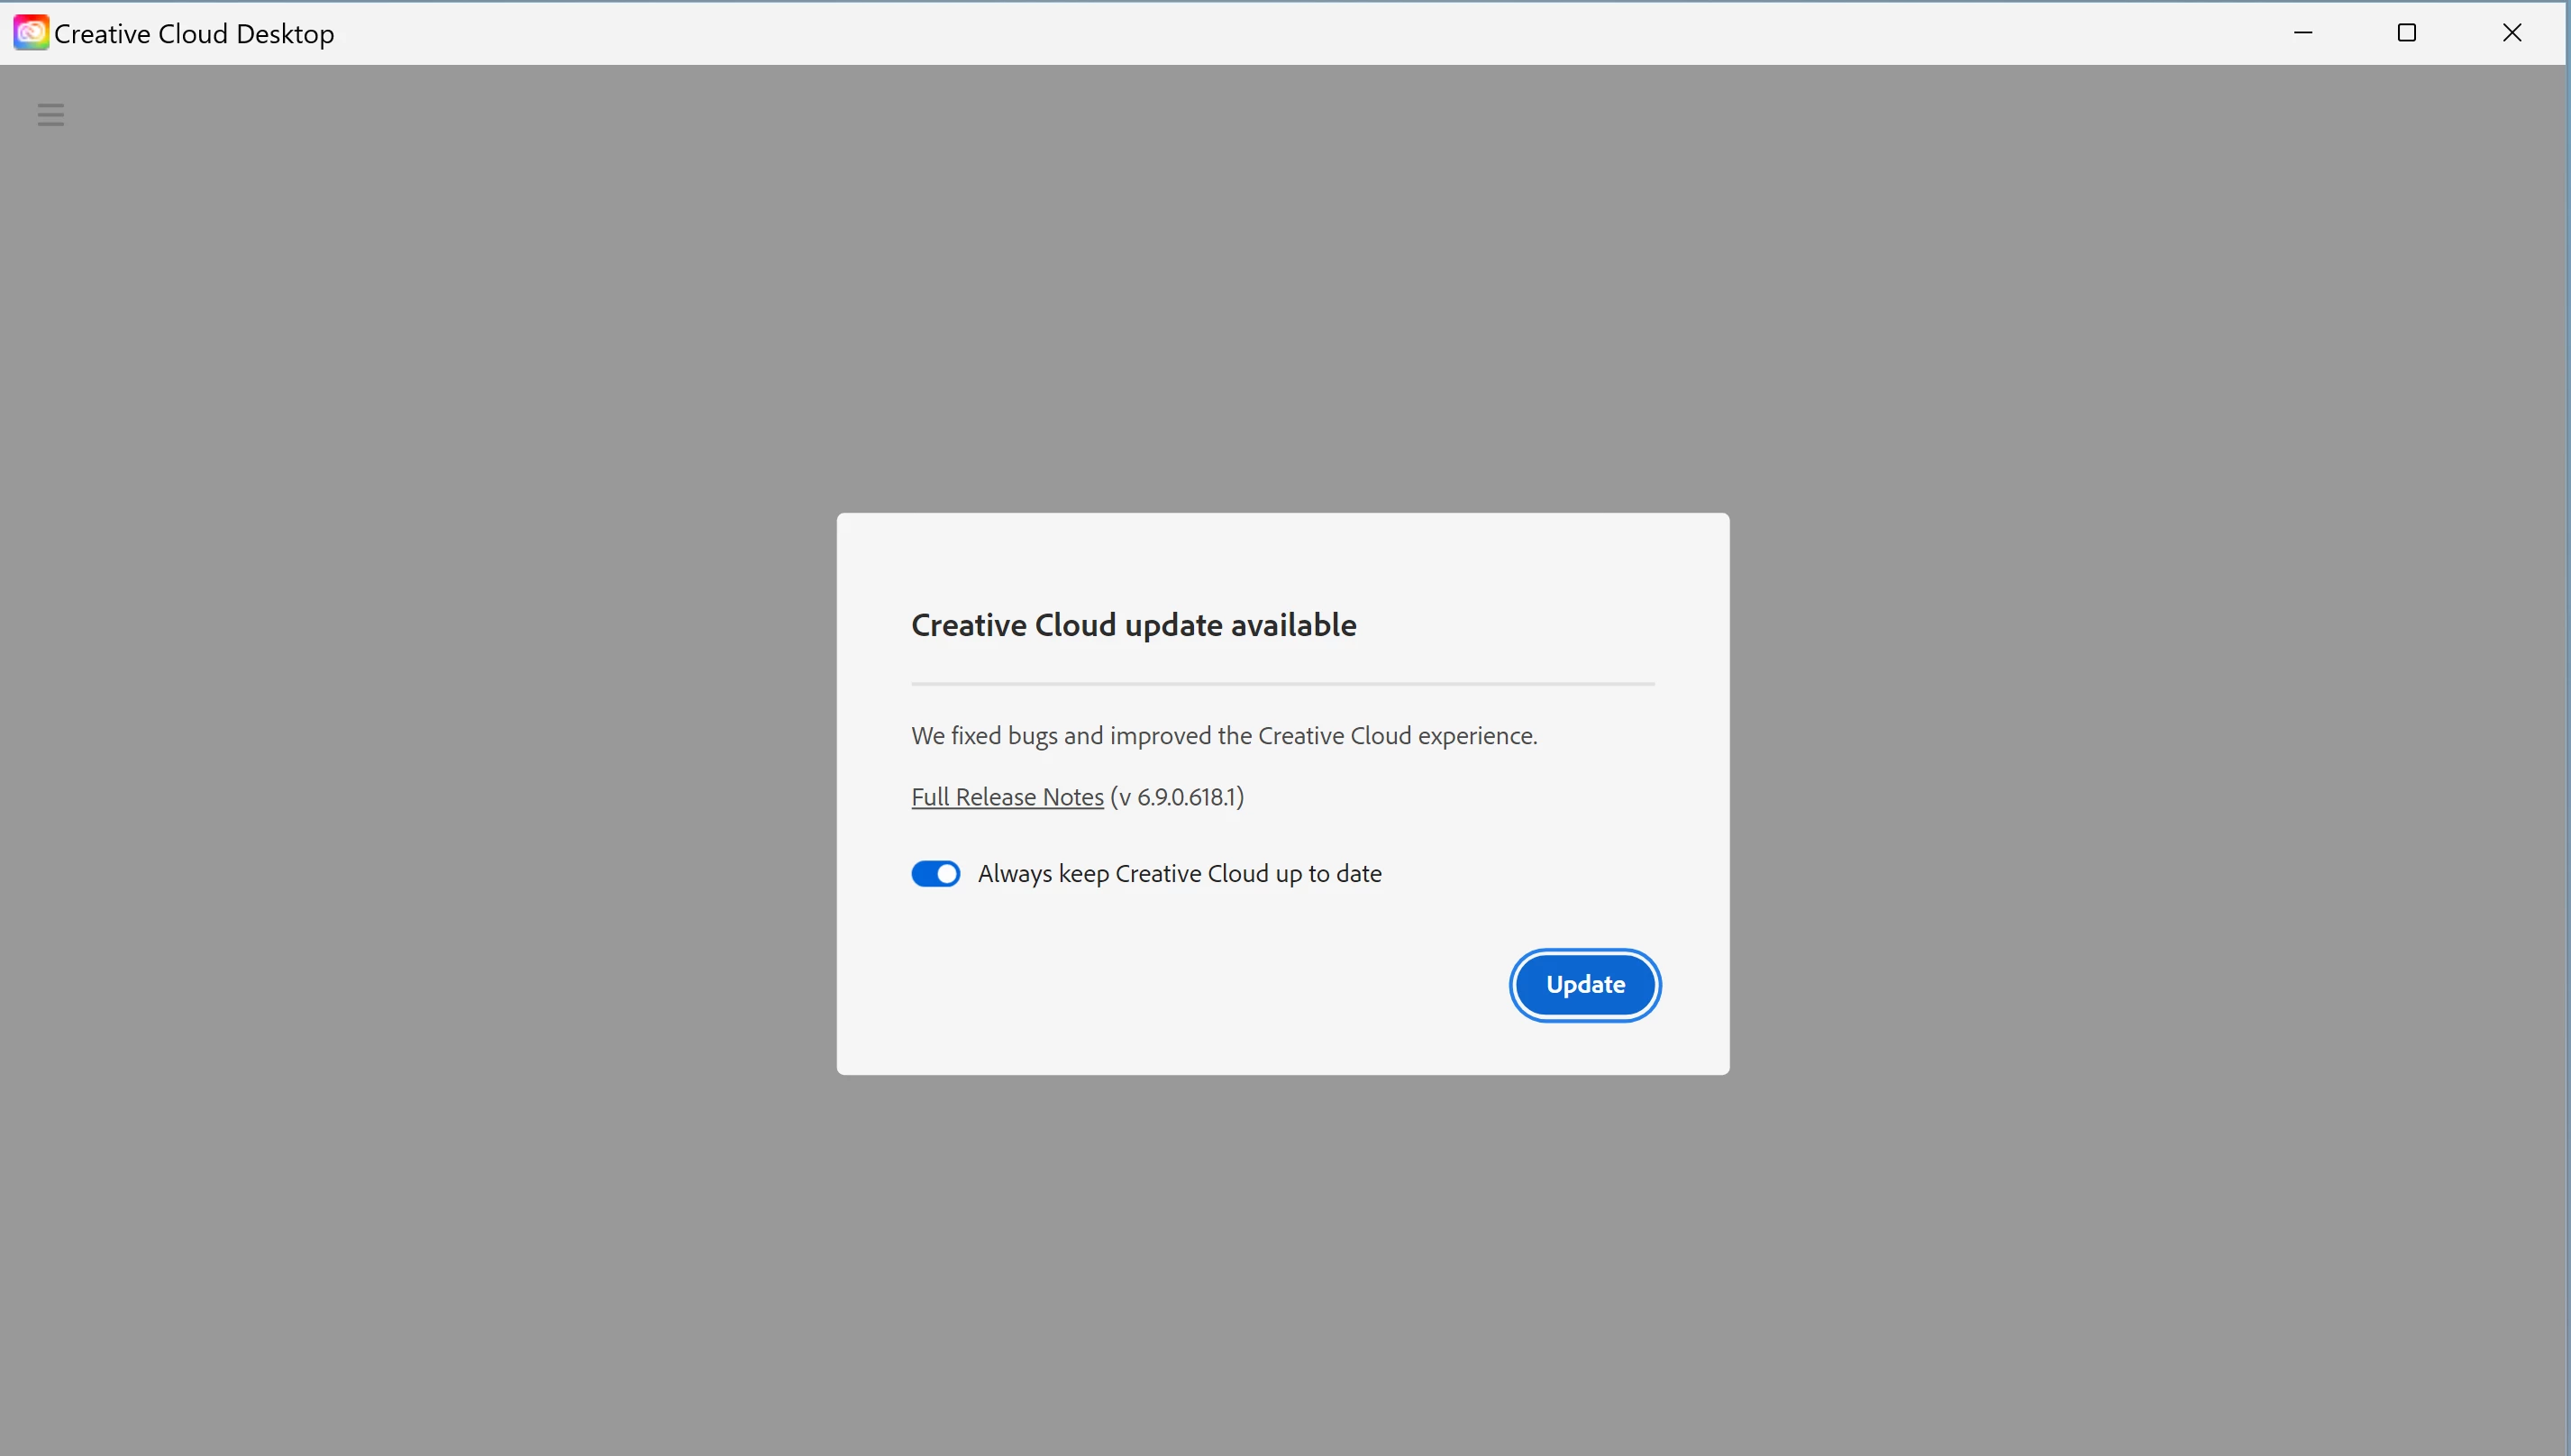Open the Full Release Notes link

[1007, 797]
